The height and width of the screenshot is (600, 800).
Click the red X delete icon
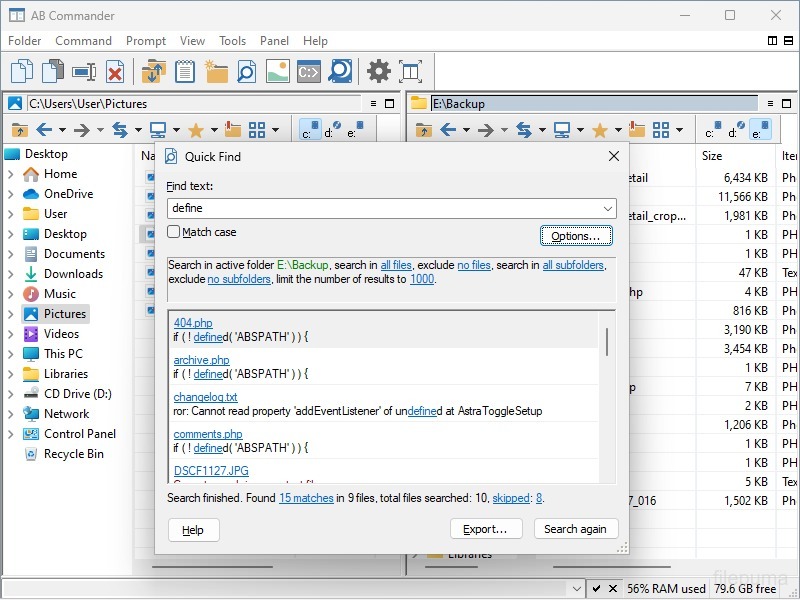pyautogui.click(x=115, y=71)
